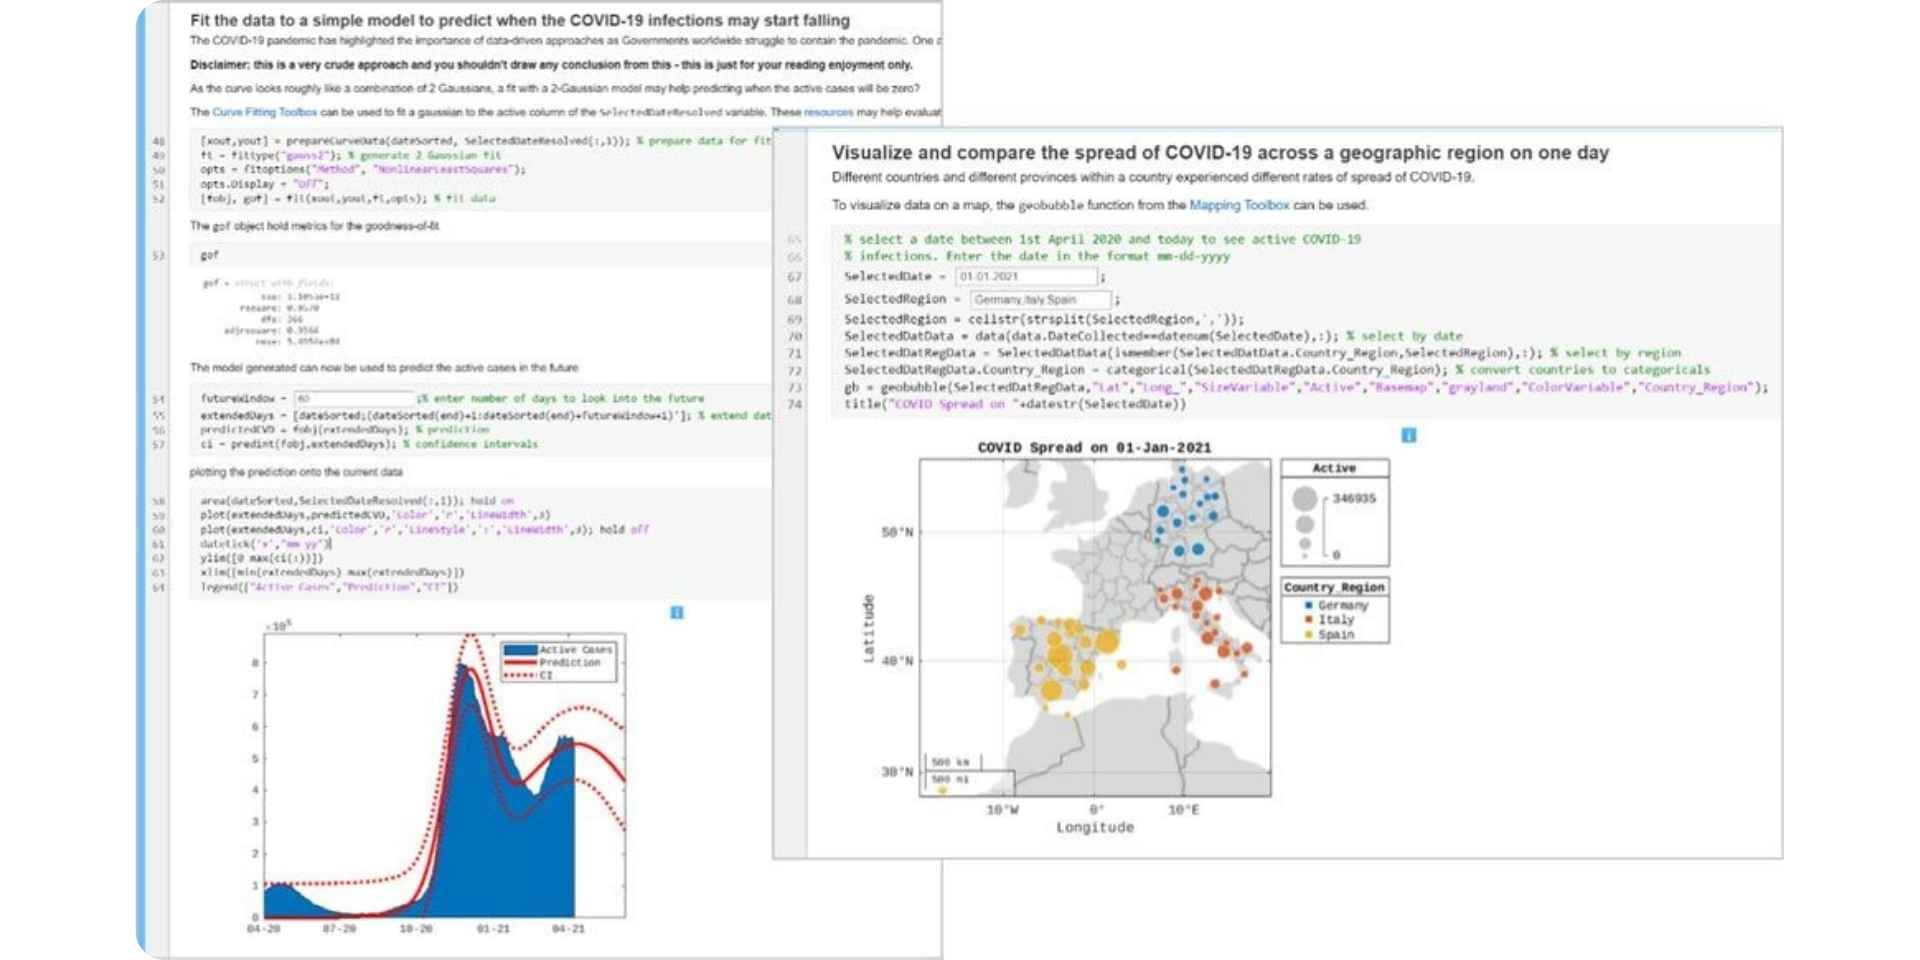Click the gof code line
The width and height of the screenshot is (1920, 960).
click(209, 256)
